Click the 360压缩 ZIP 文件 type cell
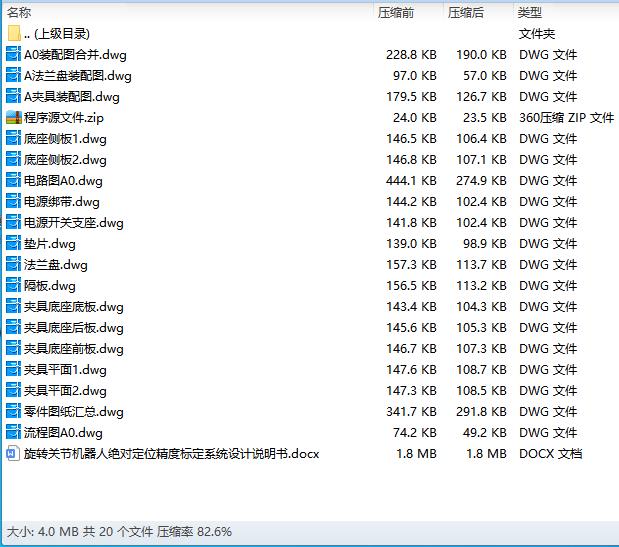The width and height of the screenshot is (619, 547). (566, 117)
